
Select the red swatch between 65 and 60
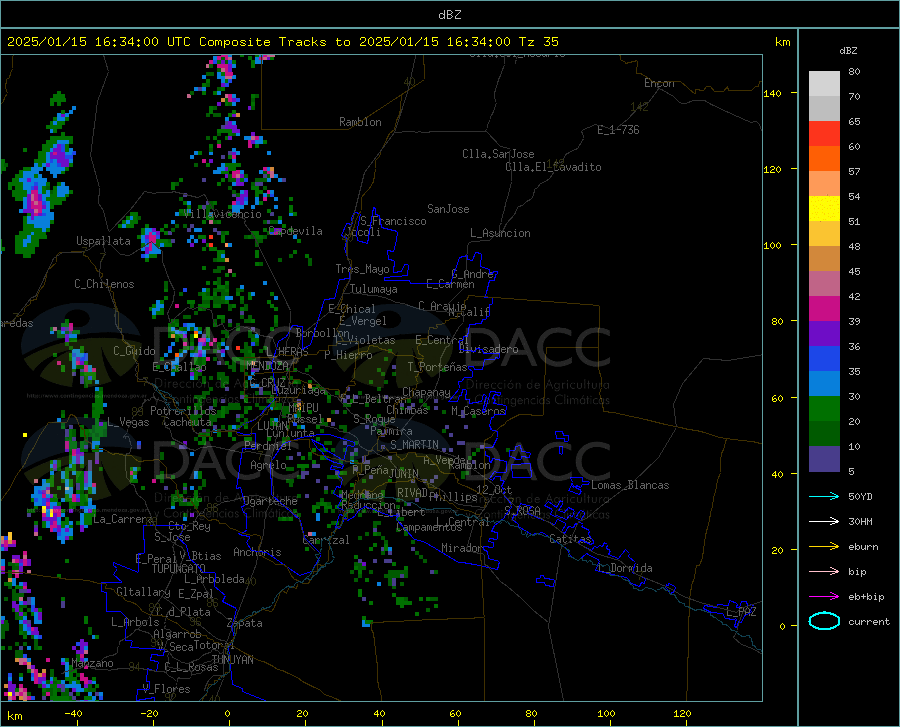pyautogui.click(x=824, y=134)
